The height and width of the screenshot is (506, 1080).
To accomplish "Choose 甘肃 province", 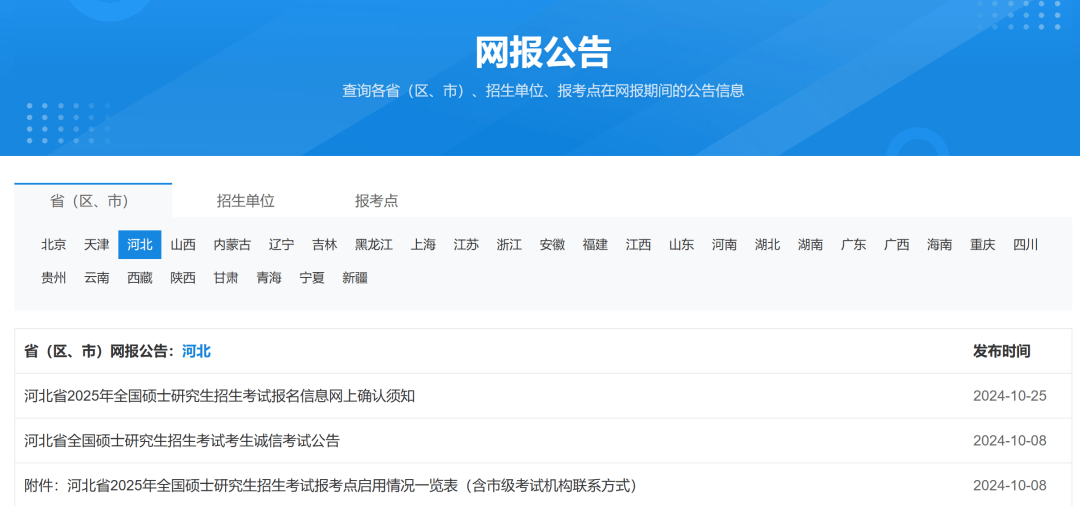I will [226, 278].
